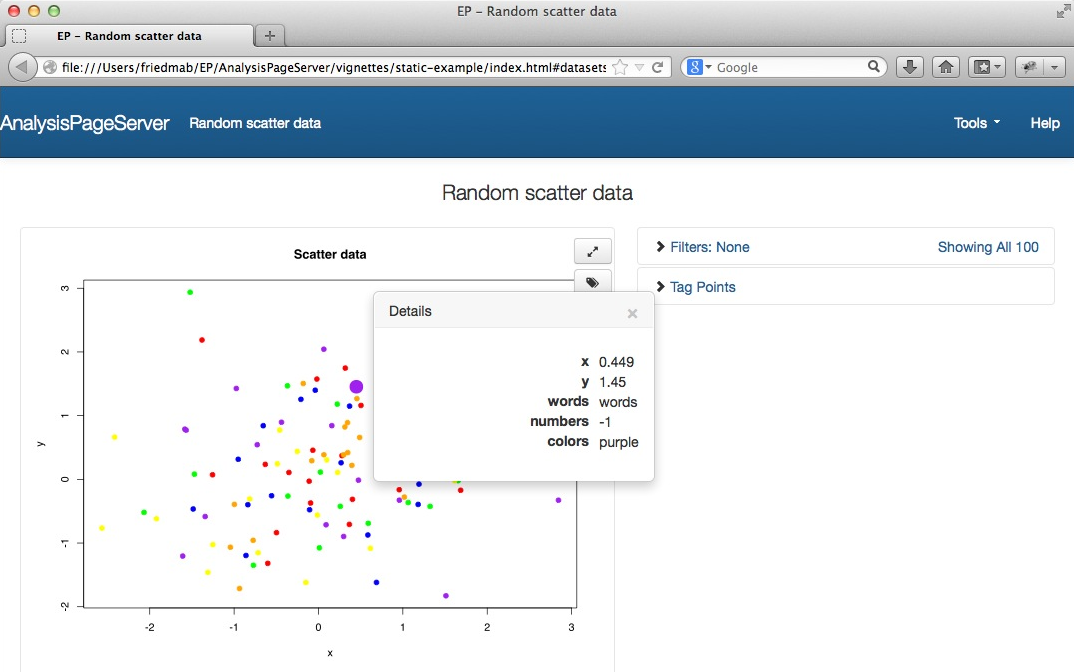The height and width of the screenshot is (672, 1074).
Task: Go to the browser home icon
Action: click(945, 67)
